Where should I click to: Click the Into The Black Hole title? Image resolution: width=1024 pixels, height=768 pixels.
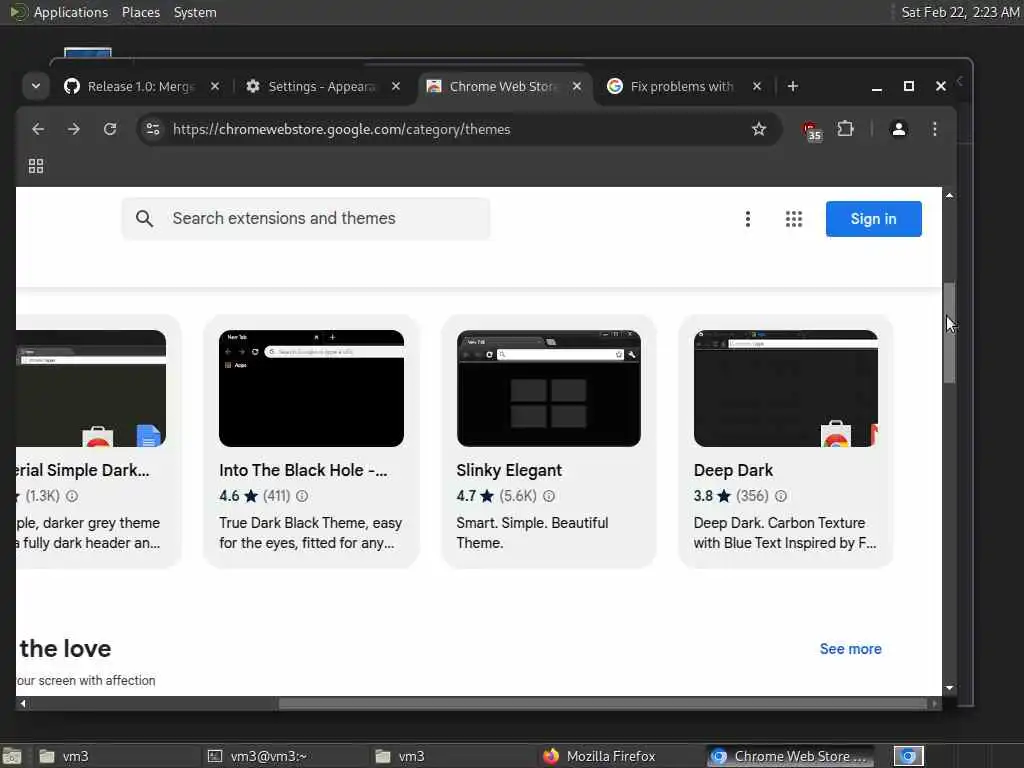tap(303, 470)
